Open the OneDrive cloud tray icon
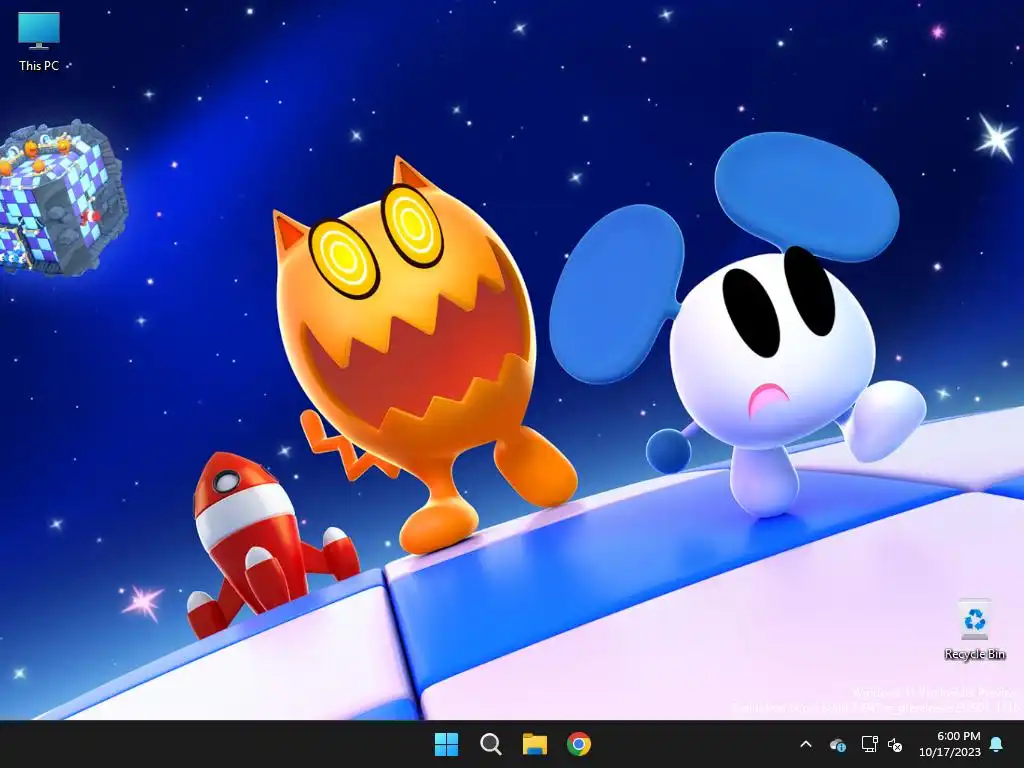Viewport: 1024px width, 768px height. 837,744
